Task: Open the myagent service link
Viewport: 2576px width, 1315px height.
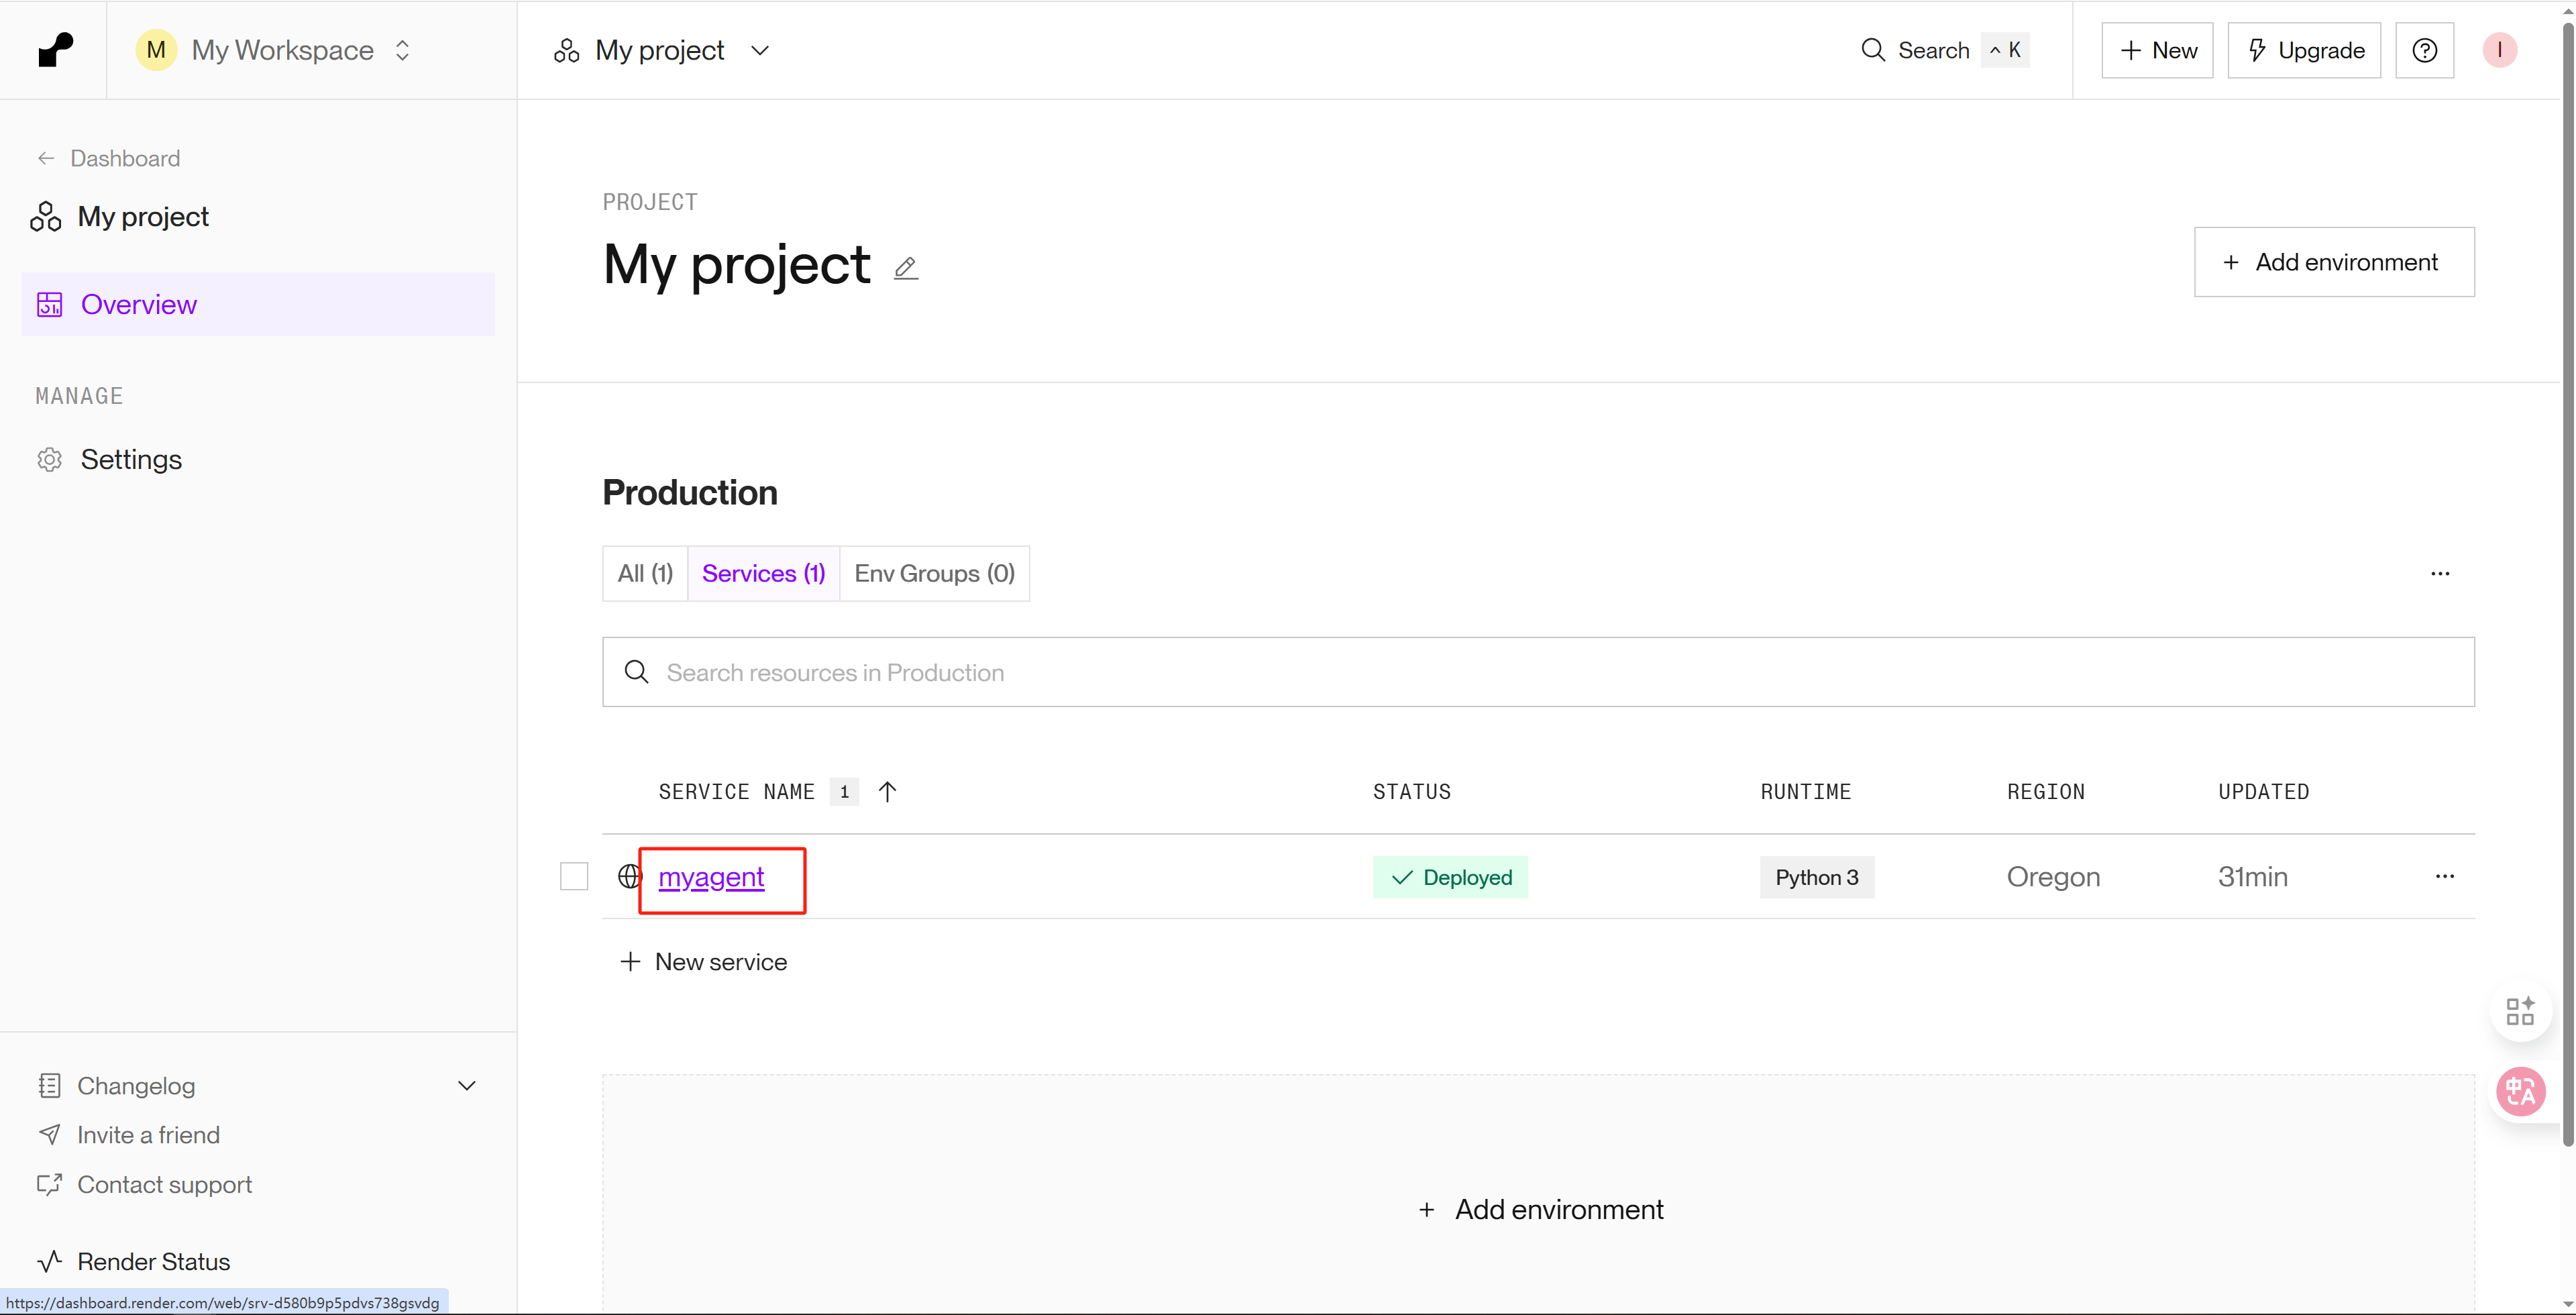Action: click(711, 877)
